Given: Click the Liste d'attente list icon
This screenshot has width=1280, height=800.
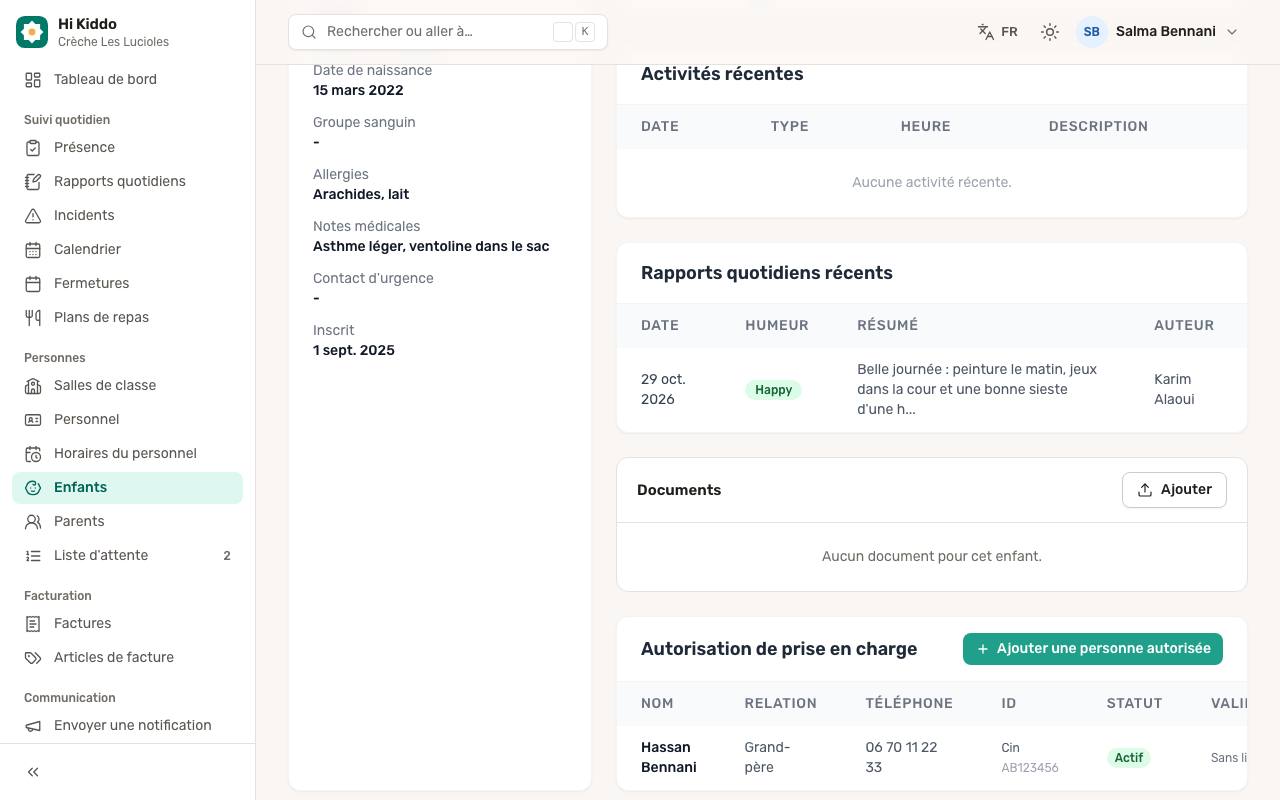Looking at the screenshot, I should click(x=33, y=556).
